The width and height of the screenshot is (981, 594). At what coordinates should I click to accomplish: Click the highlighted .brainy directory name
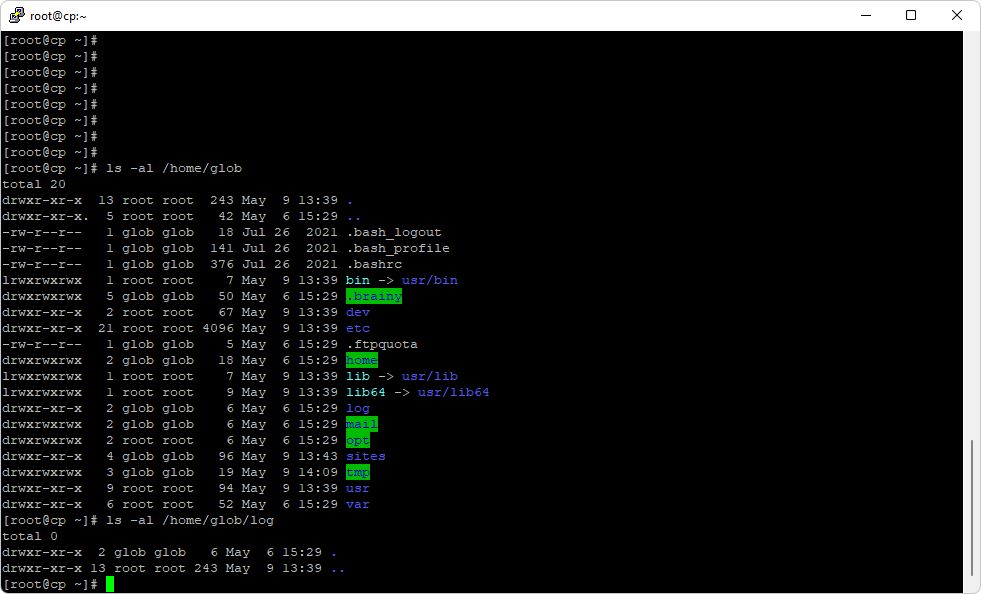[x=374, y=296]
